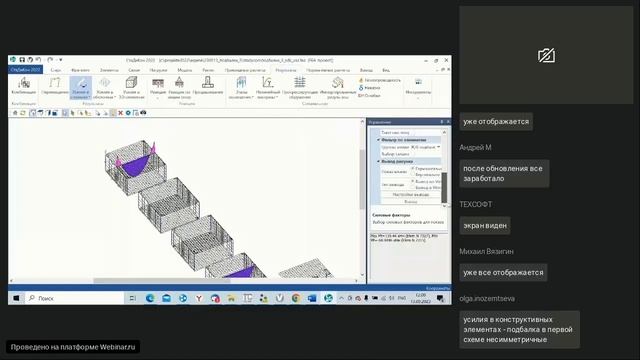640x360 pixels.
Task: Show hidden system tray icons chevron
Action: pyautogui.click(x=341, y=298)
